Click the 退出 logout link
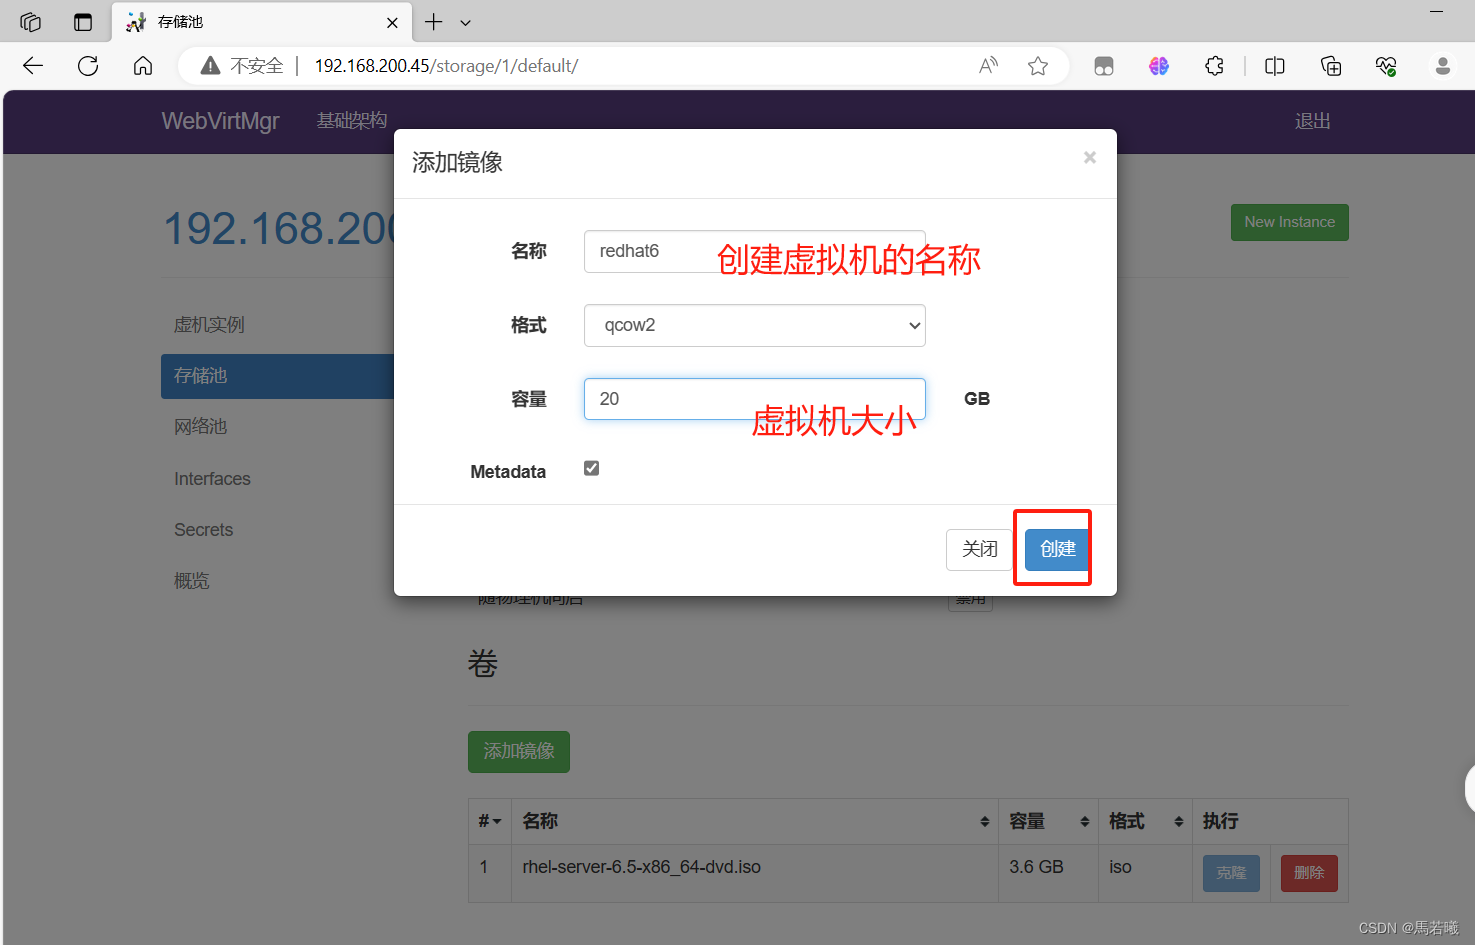 [x=1312, y=121]
